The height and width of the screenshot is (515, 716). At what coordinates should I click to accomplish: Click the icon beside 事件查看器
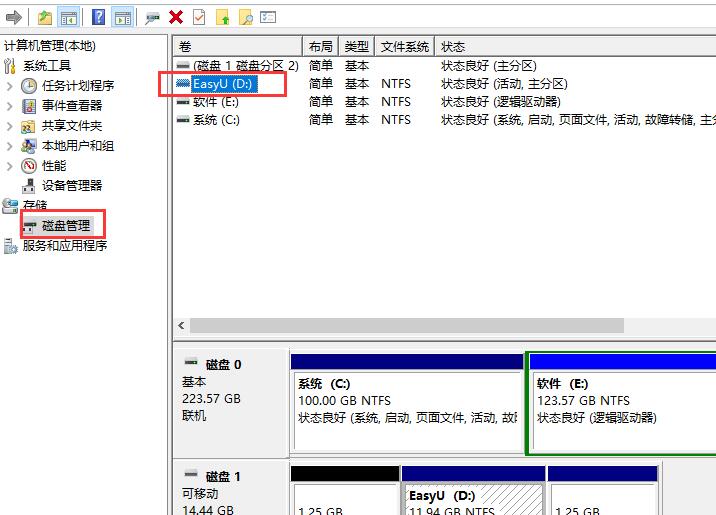pos(29,106)
